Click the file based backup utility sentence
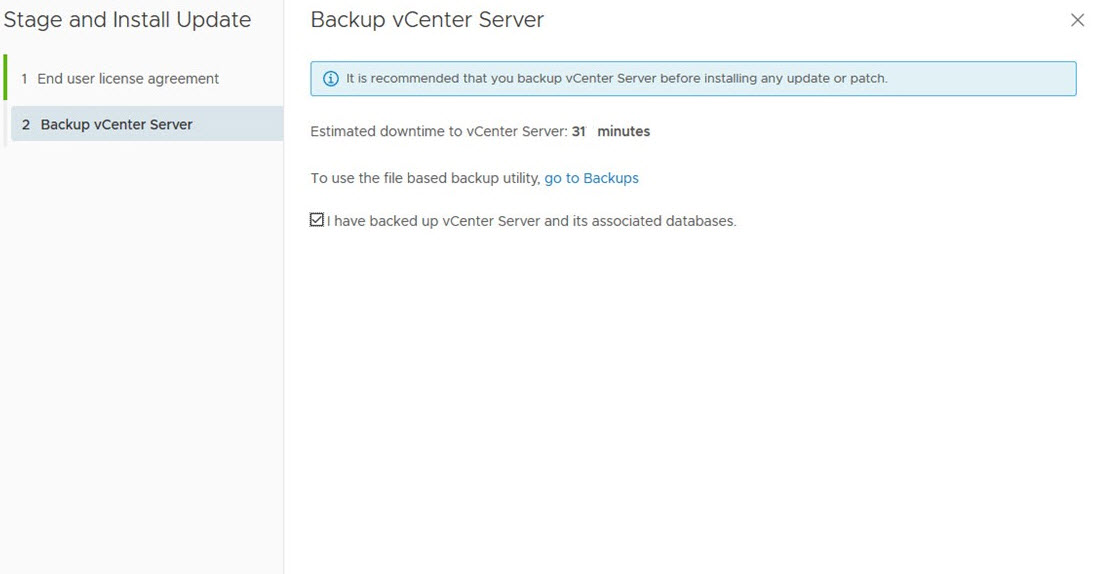The height and width of the screenshot is (574, 1097). 425,178
